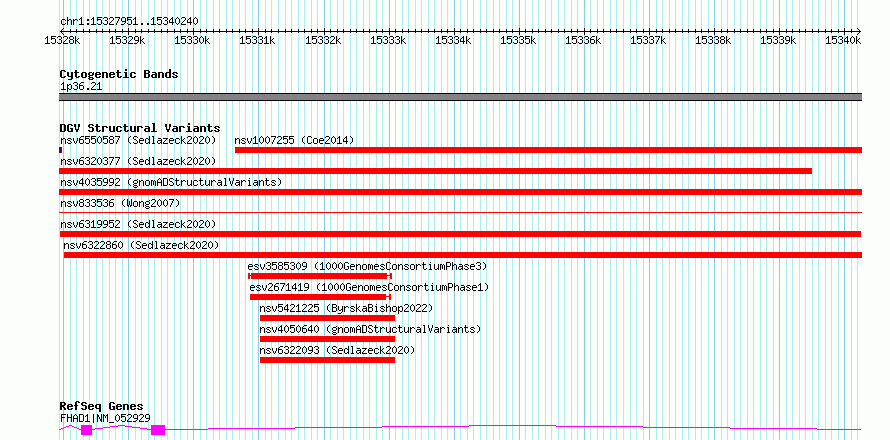This screenshot has width=890, height=440.
Task: Click the 15334k ruler tick label
Action: 454,40
